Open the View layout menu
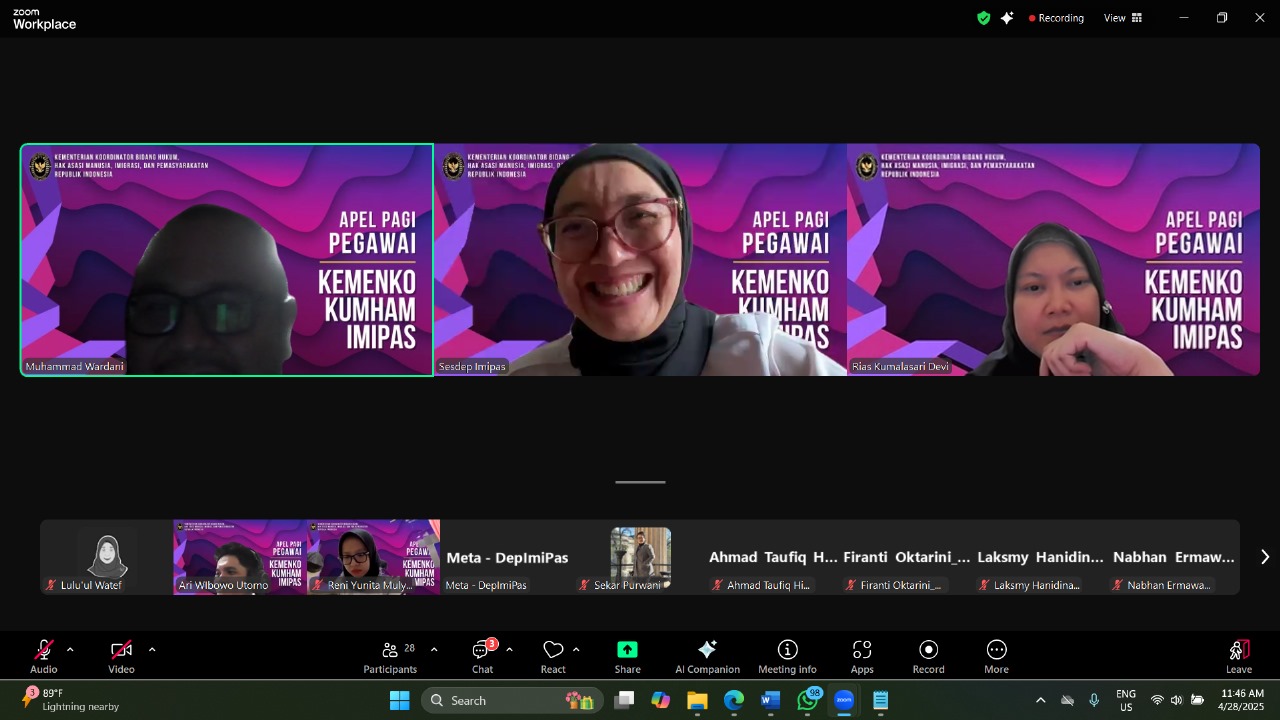This screenshot has width=1280, height=720. (1122, 18)
